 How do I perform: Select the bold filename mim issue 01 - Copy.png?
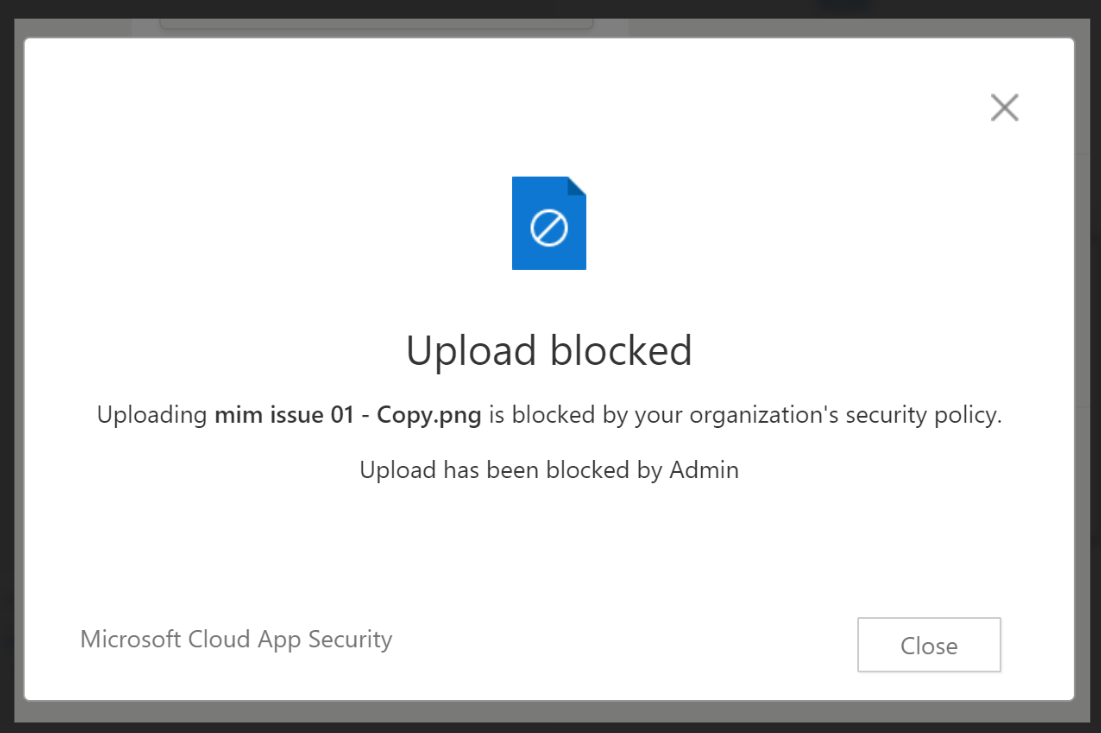tap(346, 414)
